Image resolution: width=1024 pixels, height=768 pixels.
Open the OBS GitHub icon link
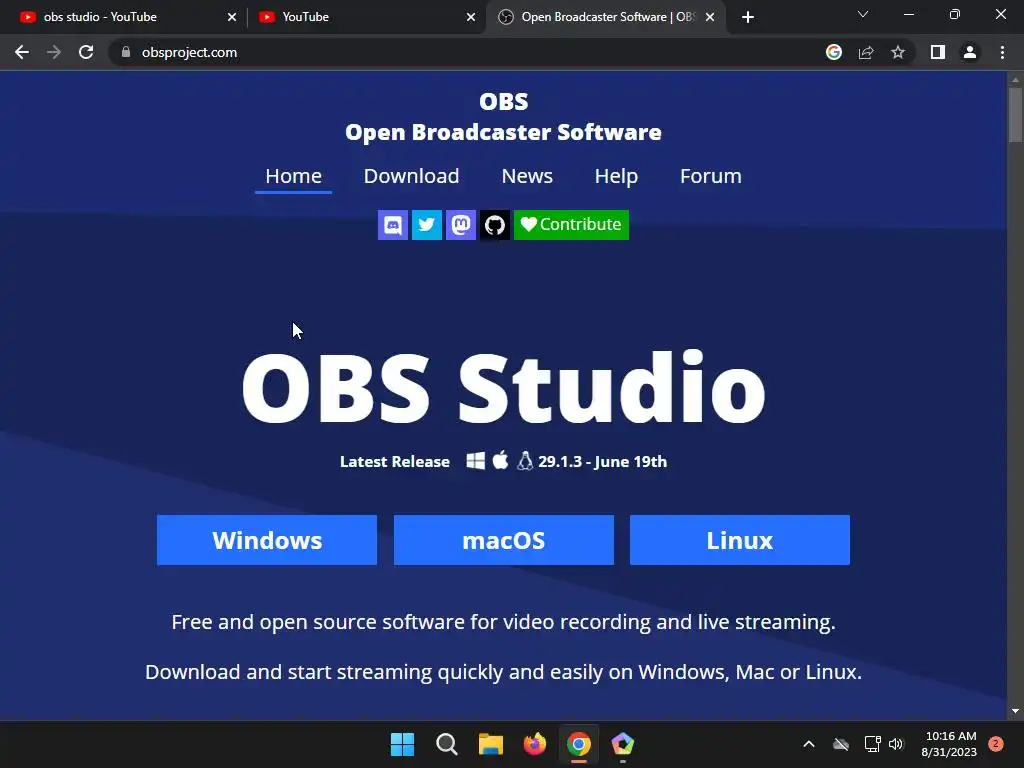[494, 225]
